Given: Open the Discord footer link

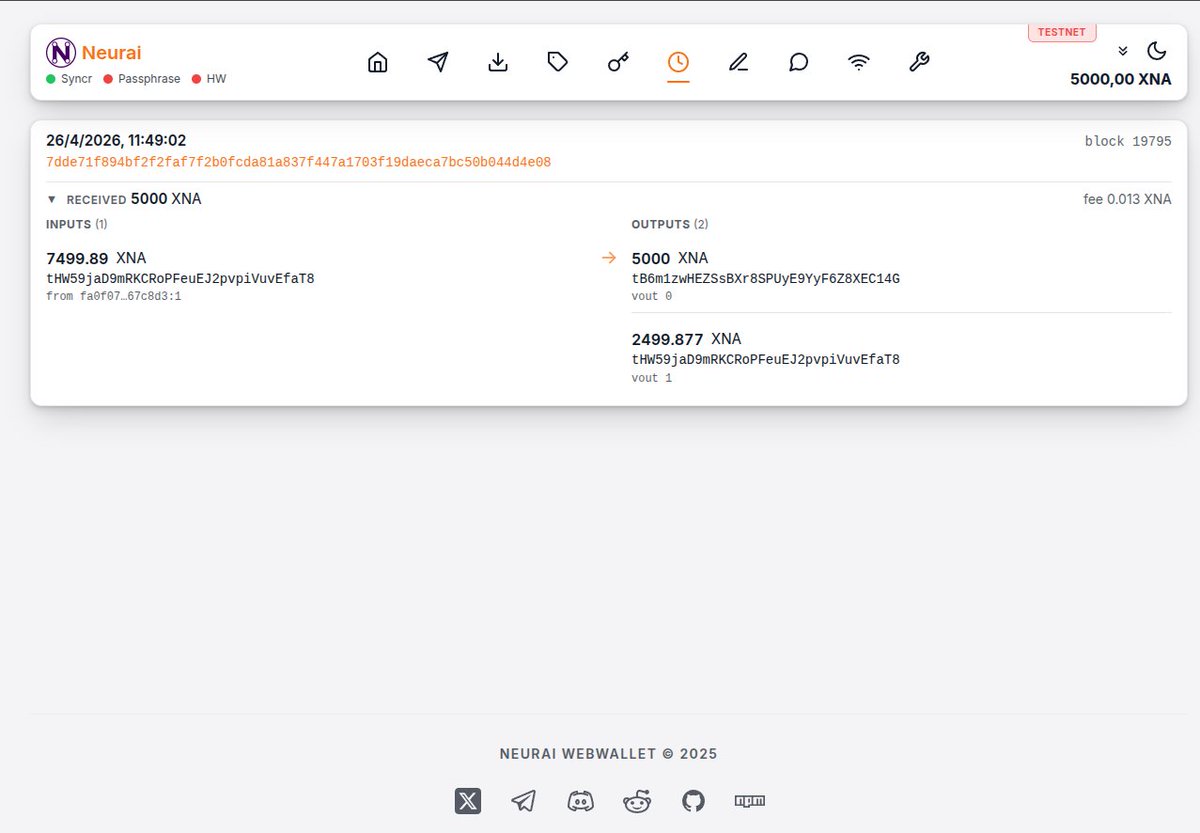Looking at the screenshot, I should click(580, 801).
